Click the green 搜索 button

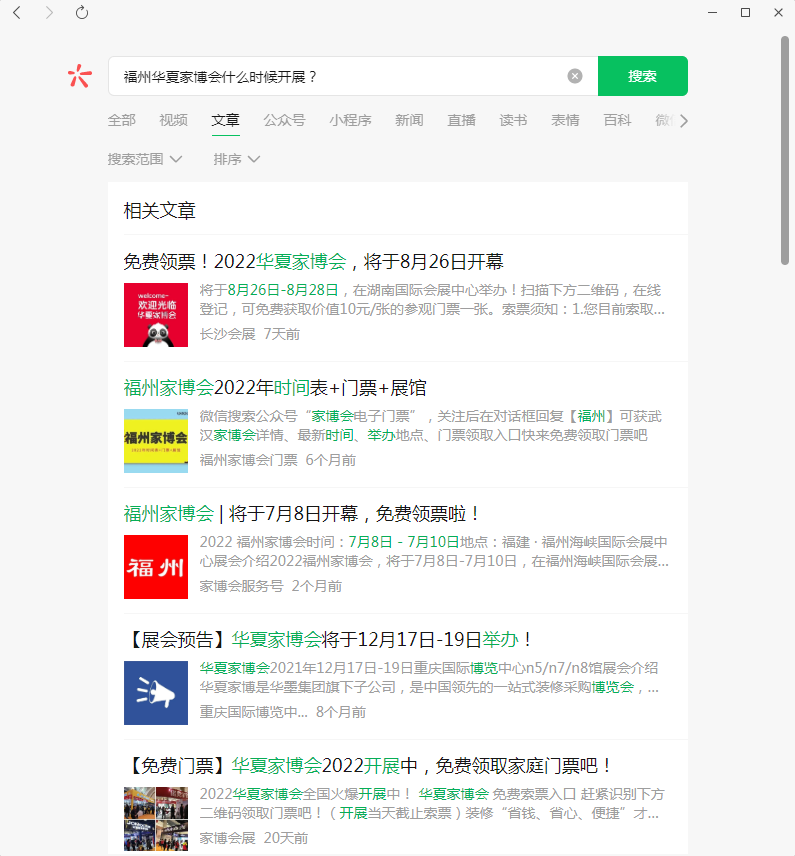(x=643, y=76)
